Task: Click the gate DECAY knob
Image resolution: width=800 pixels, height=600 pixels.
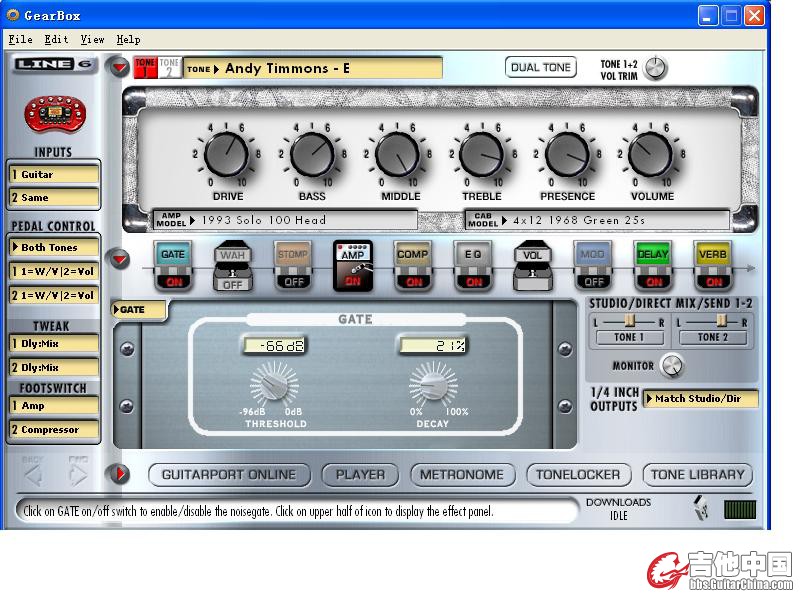Action: click(433, 385)
